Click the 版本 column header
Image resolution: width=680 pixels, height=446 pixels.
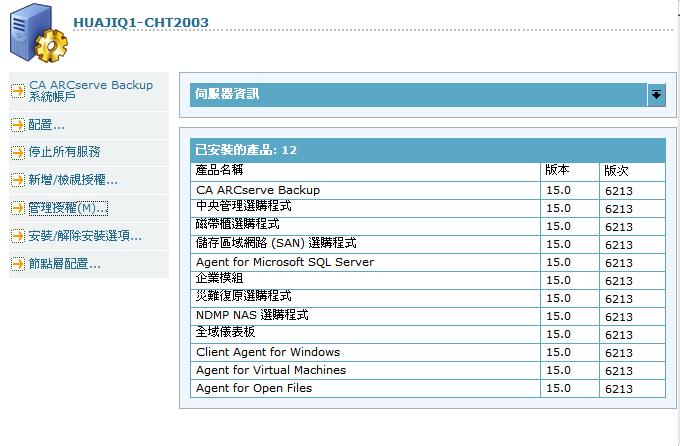pos(570,172)
